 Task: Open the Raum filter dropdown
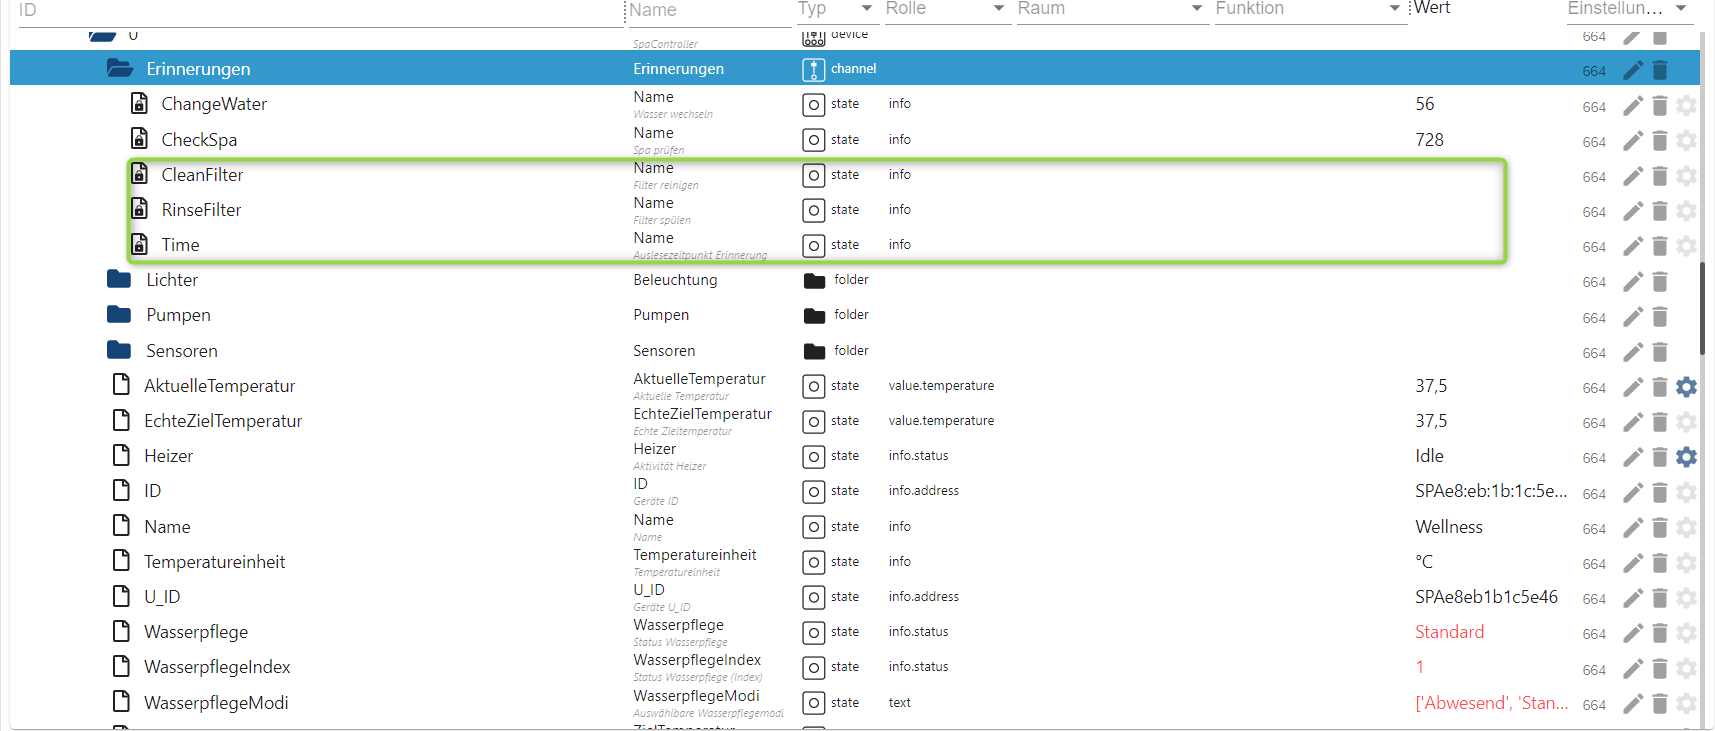point(1196,9)
